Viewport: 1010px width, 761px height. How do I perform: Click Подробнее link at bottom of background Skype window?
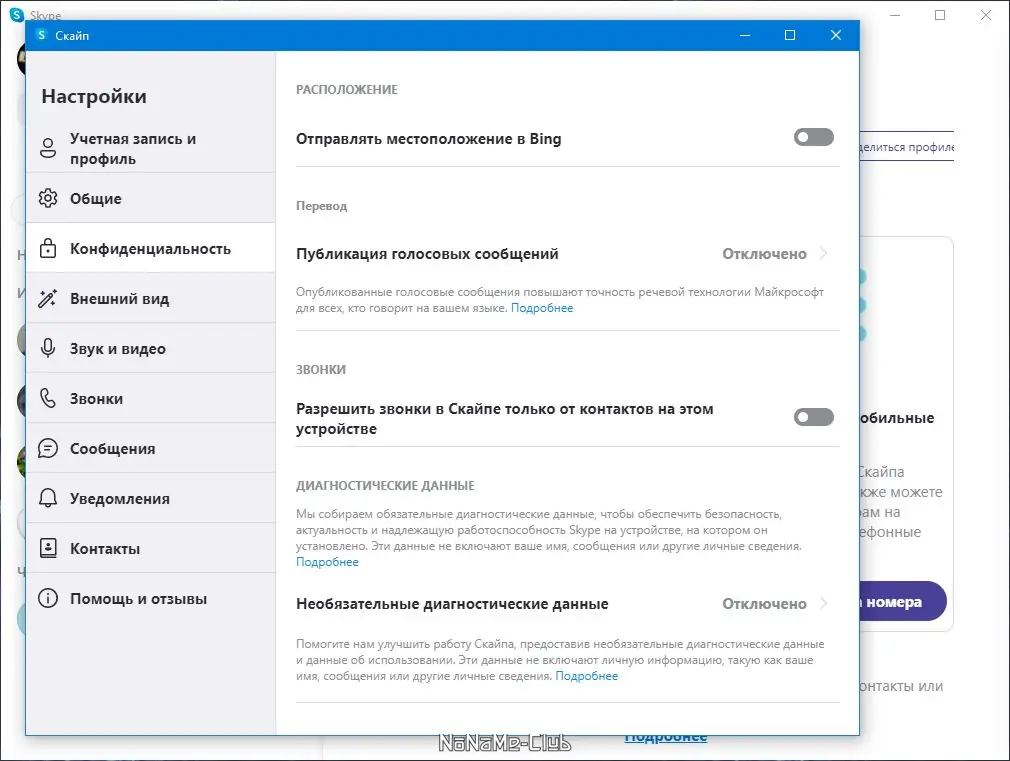click(x=665, y=738)
